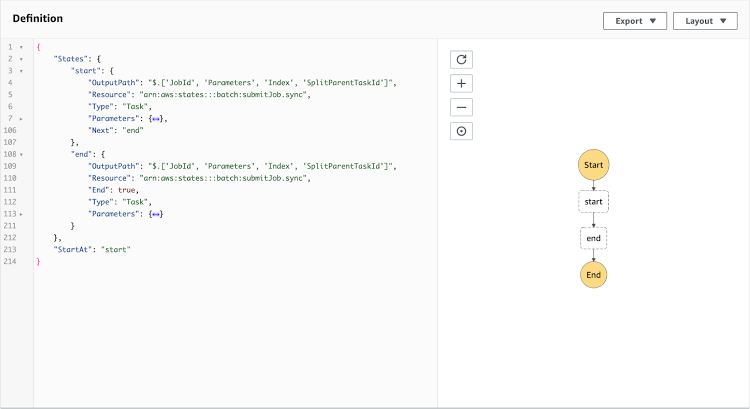Open the Export dropdown menu

coord(635,21)
